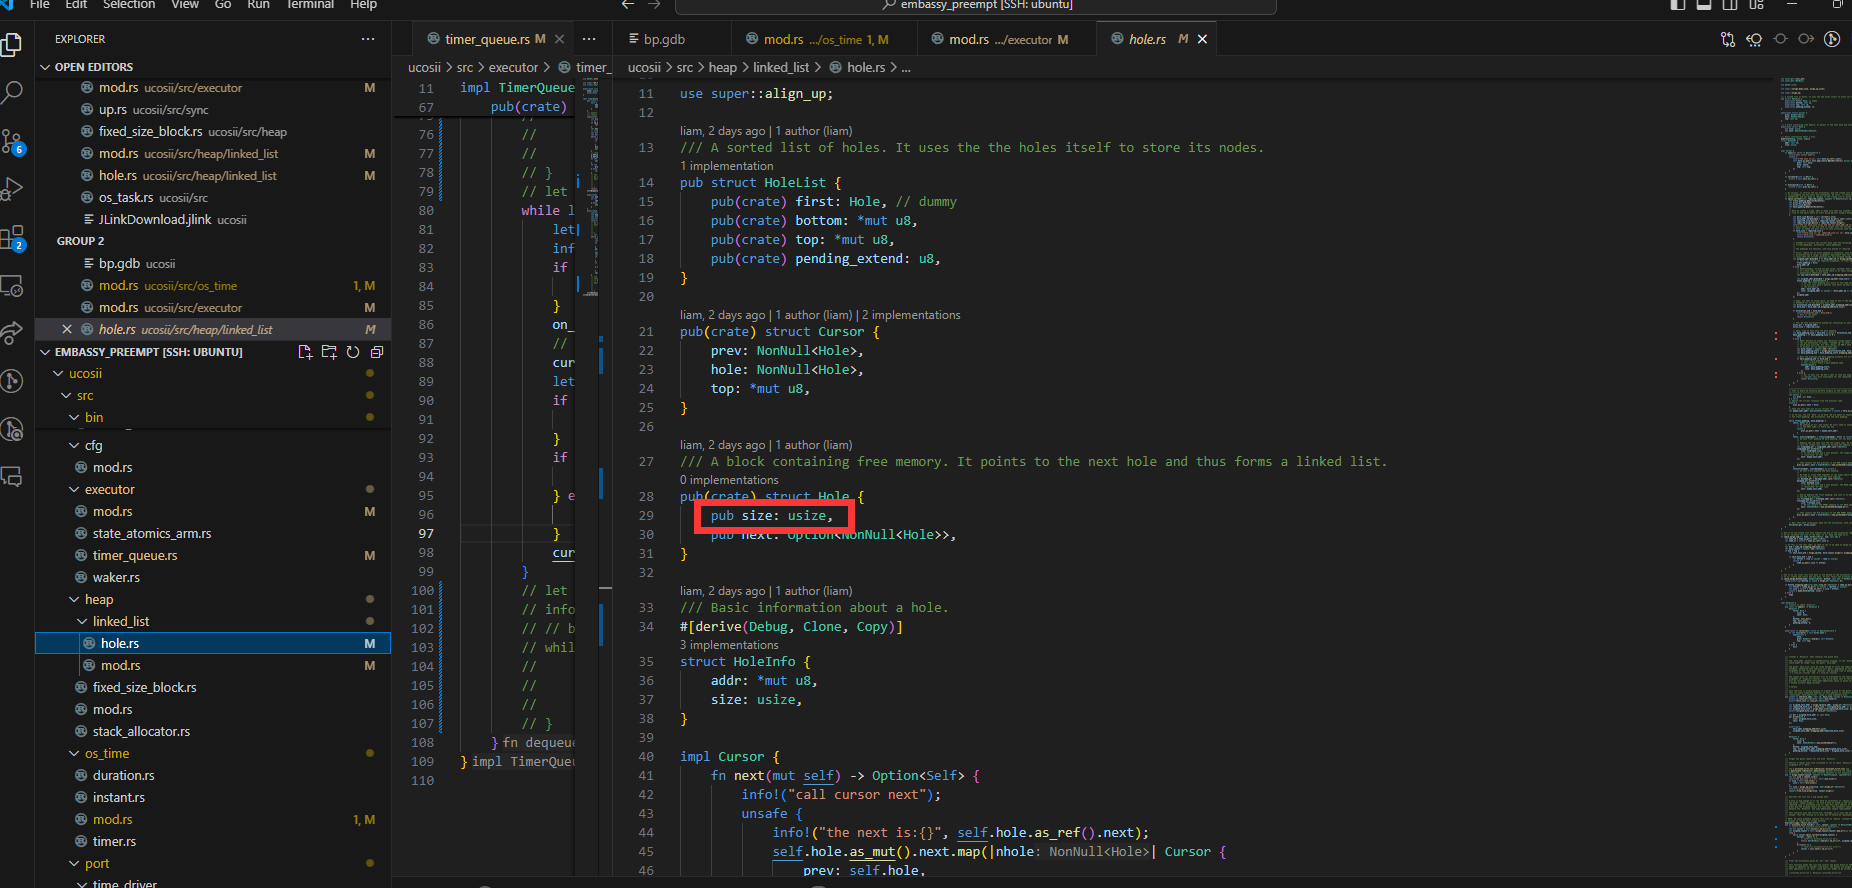Viewport: 1852px width, 888px height.
Task: Click the linked_list breadcrumb in hole.rs editor
Action: point(781,68)
